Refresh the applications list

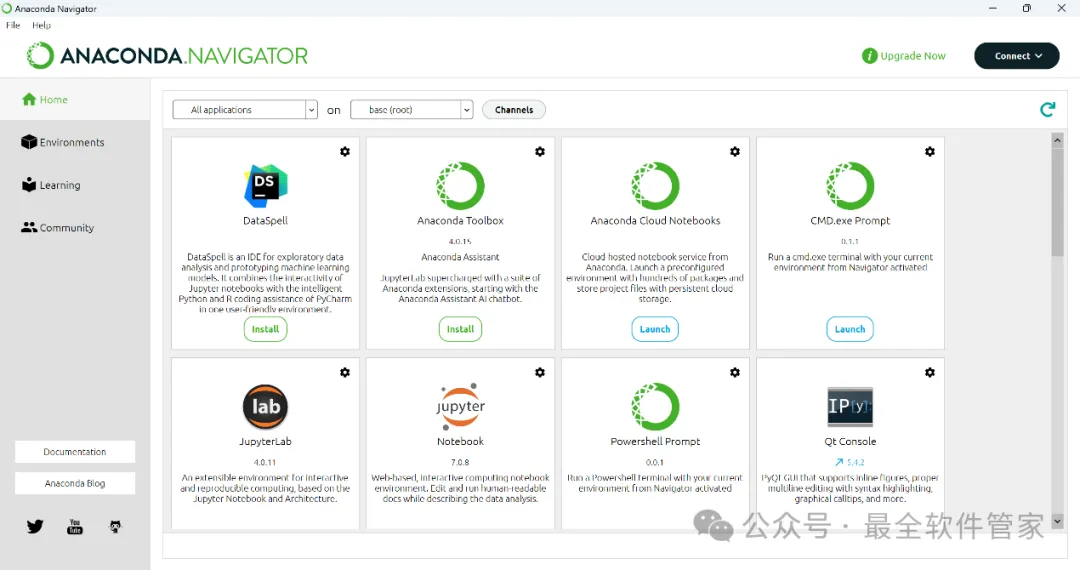(x=1048, y=109)
